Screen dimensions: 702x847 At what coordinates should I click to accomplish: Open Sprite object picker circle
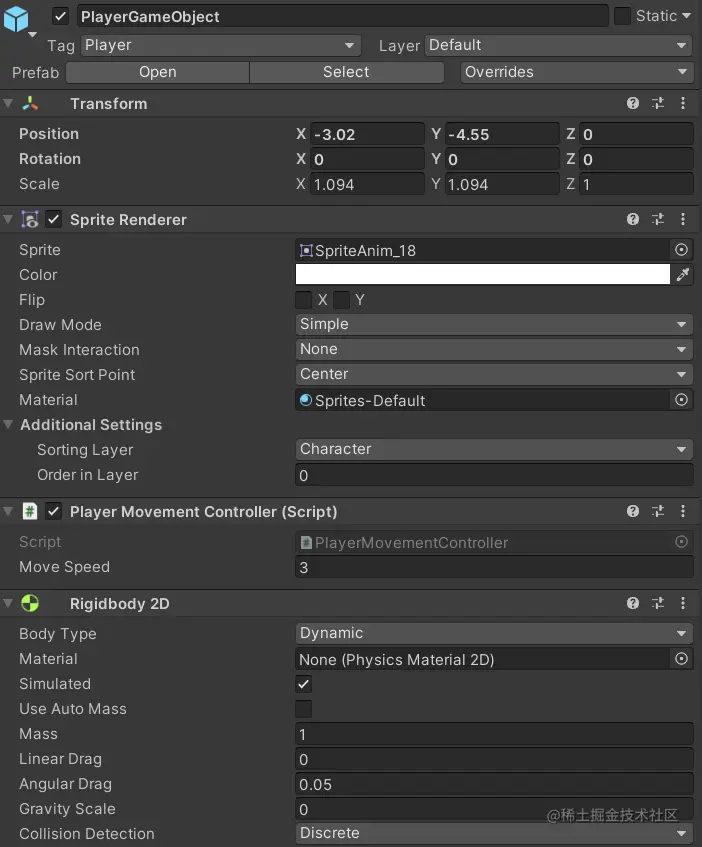(x=682, y=250)
